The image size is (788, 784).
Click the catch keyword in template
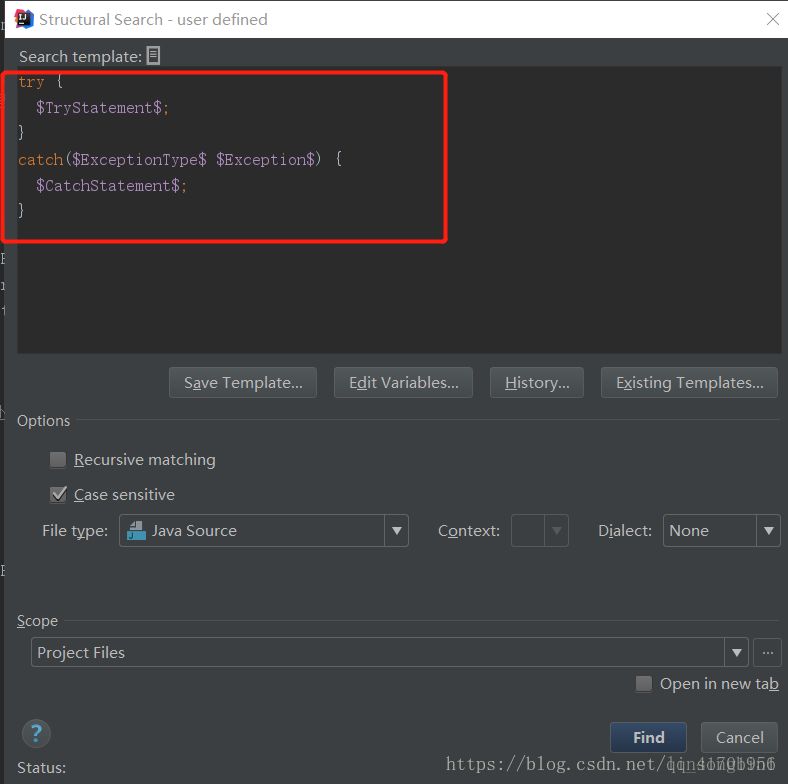(x=40, y=160)
